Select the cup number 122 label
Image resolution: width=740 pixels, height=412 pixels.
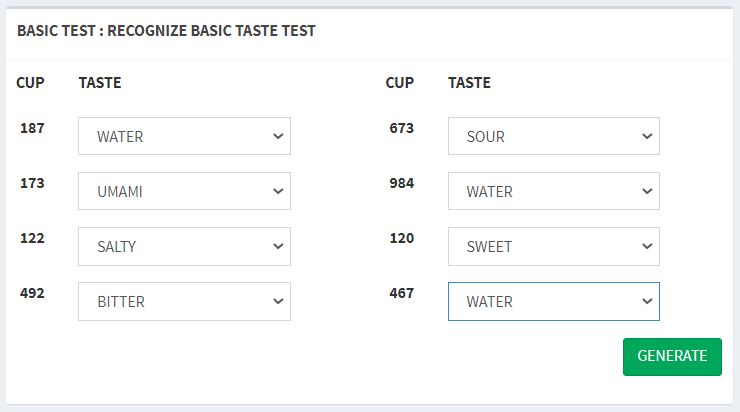point(31,238)
